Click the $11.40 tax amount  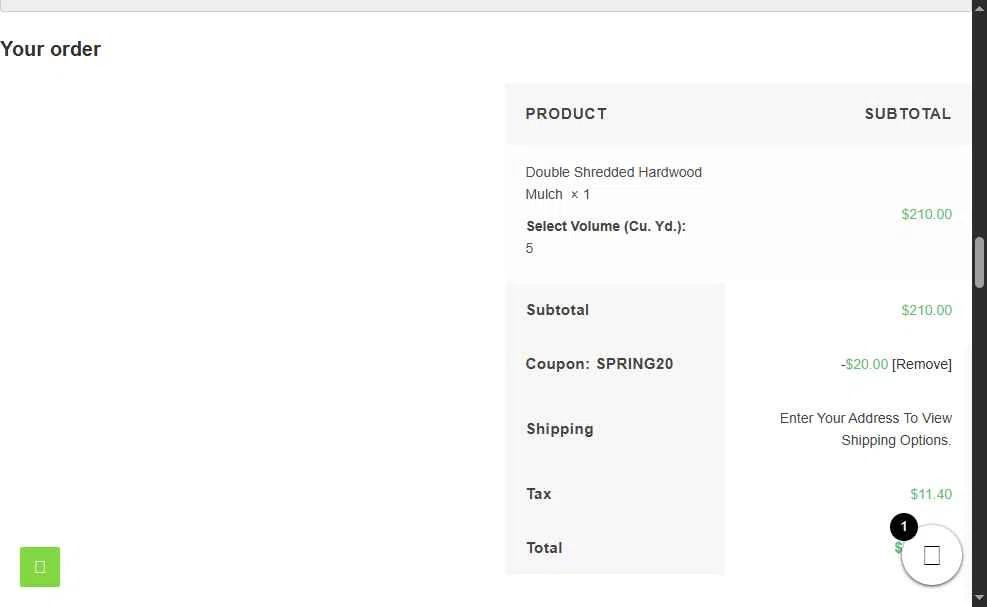coord(931,494)
